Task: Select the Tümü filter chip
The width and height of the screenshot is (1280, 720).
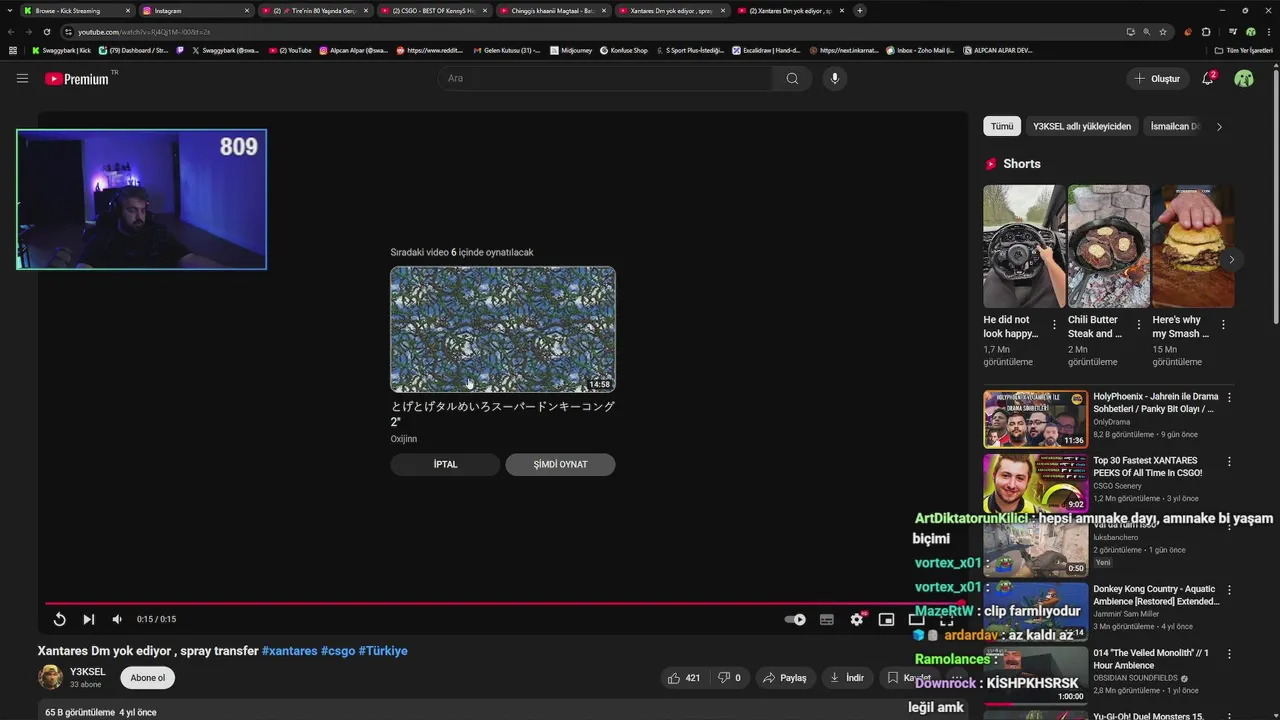Action: [x=1002, y=126]
